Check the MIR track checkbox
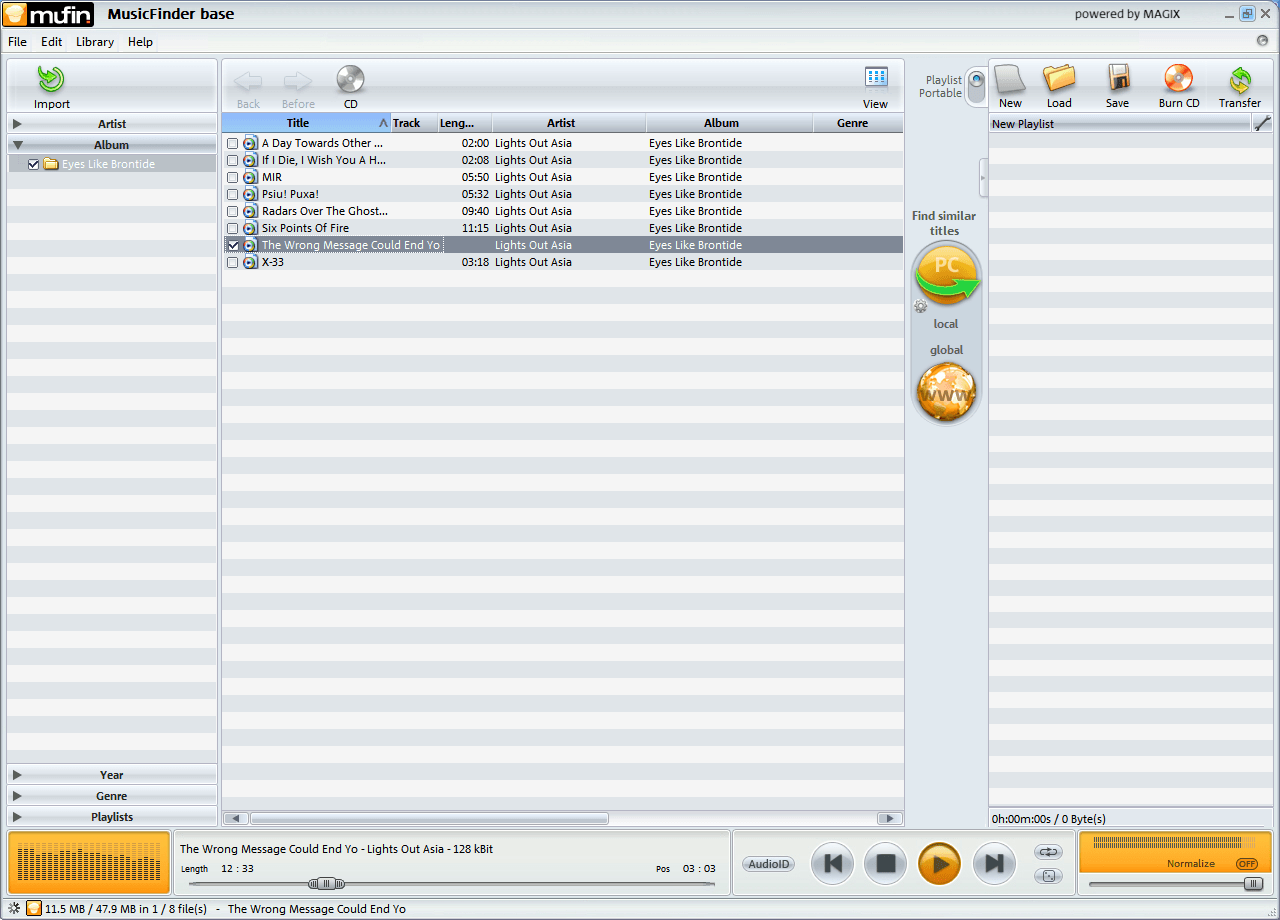The image size is (1280, 920). [233, 177]
